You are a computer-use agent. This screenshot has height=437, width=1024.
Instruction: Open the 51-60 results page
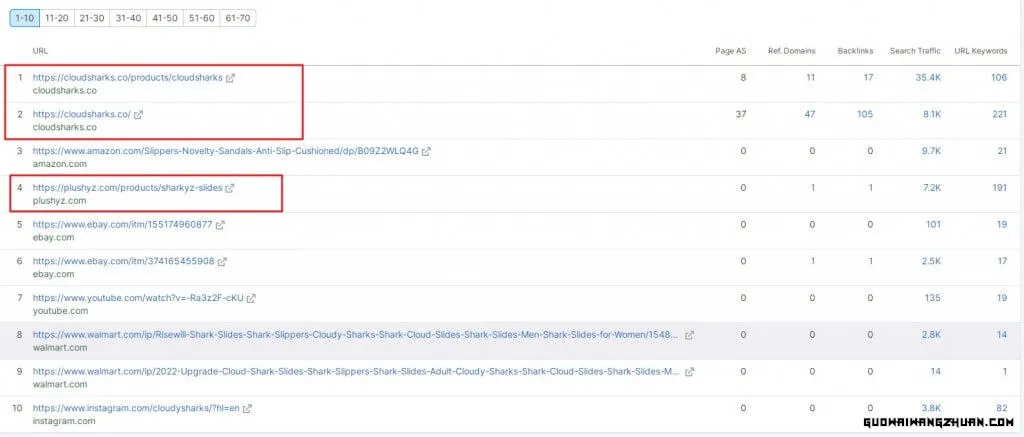(x=201, y=18)
